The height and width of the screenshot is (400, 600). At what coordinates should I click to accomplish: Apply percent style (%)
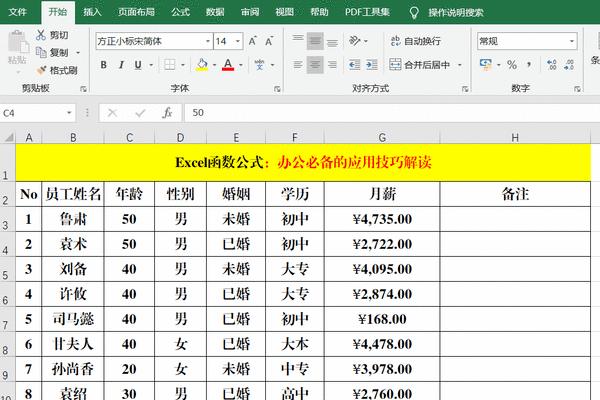click(x=512, y=65)
